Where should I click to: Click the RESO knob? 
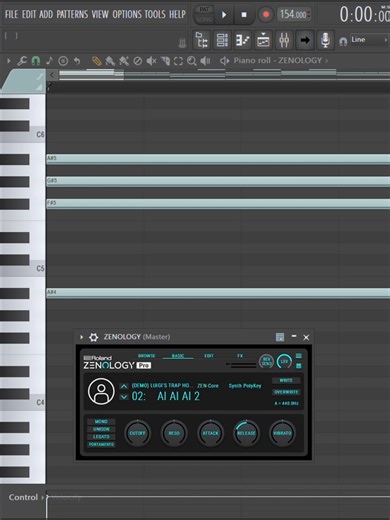coord(174,433)
